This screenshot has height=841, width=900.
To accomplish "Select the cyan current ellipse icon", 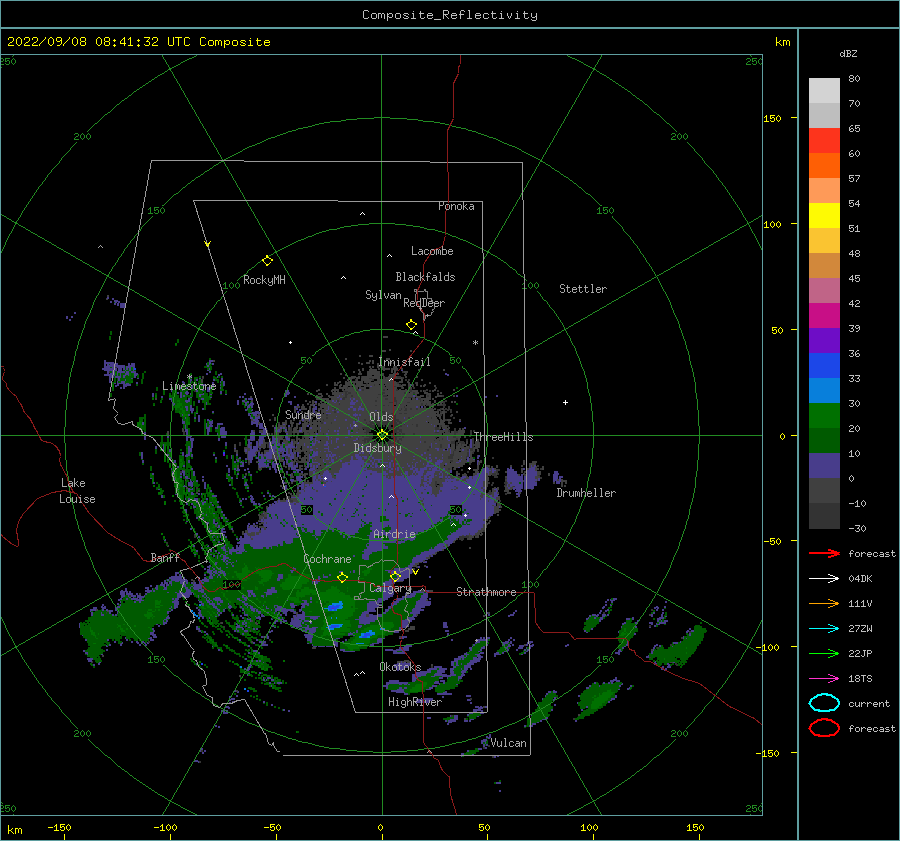I will tap(824, 703).
